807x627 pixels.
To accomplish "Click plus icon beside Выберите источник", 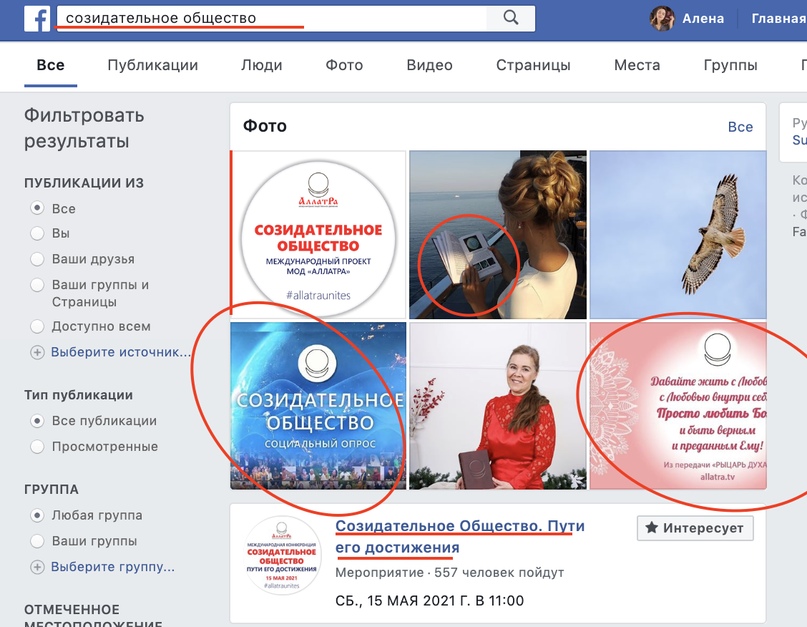I will 37,353.
